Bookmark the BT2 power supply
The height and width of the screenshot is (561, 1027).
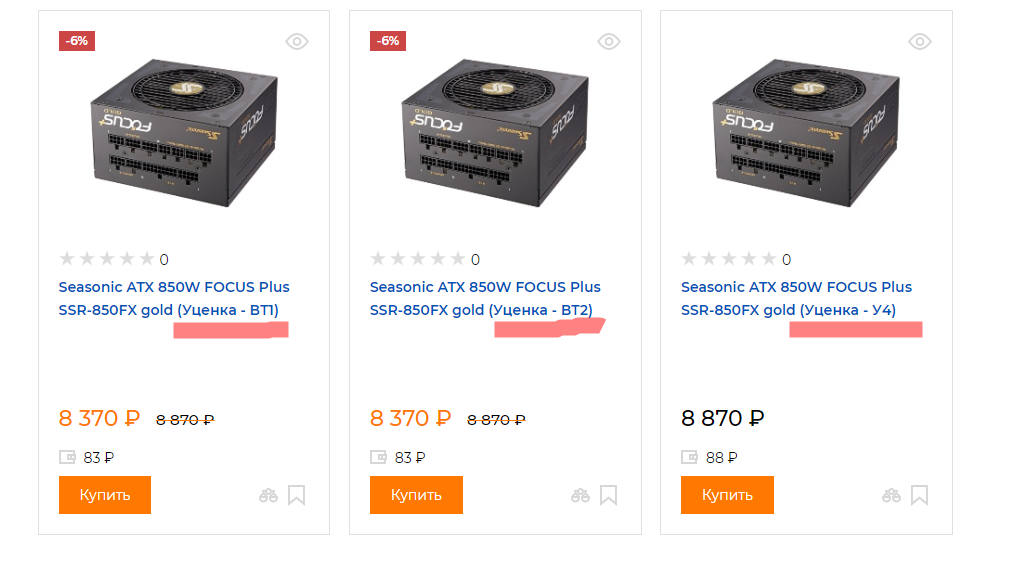[x=608, y=495]
